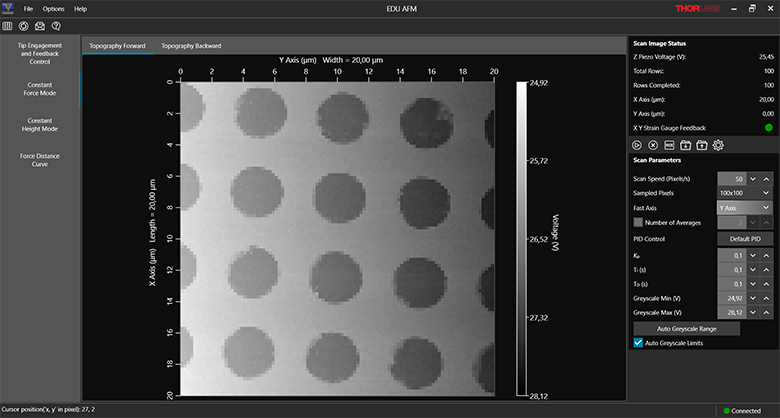
Task: Open the Sampled Pixels dropdown
Action: tap(743, 192)
